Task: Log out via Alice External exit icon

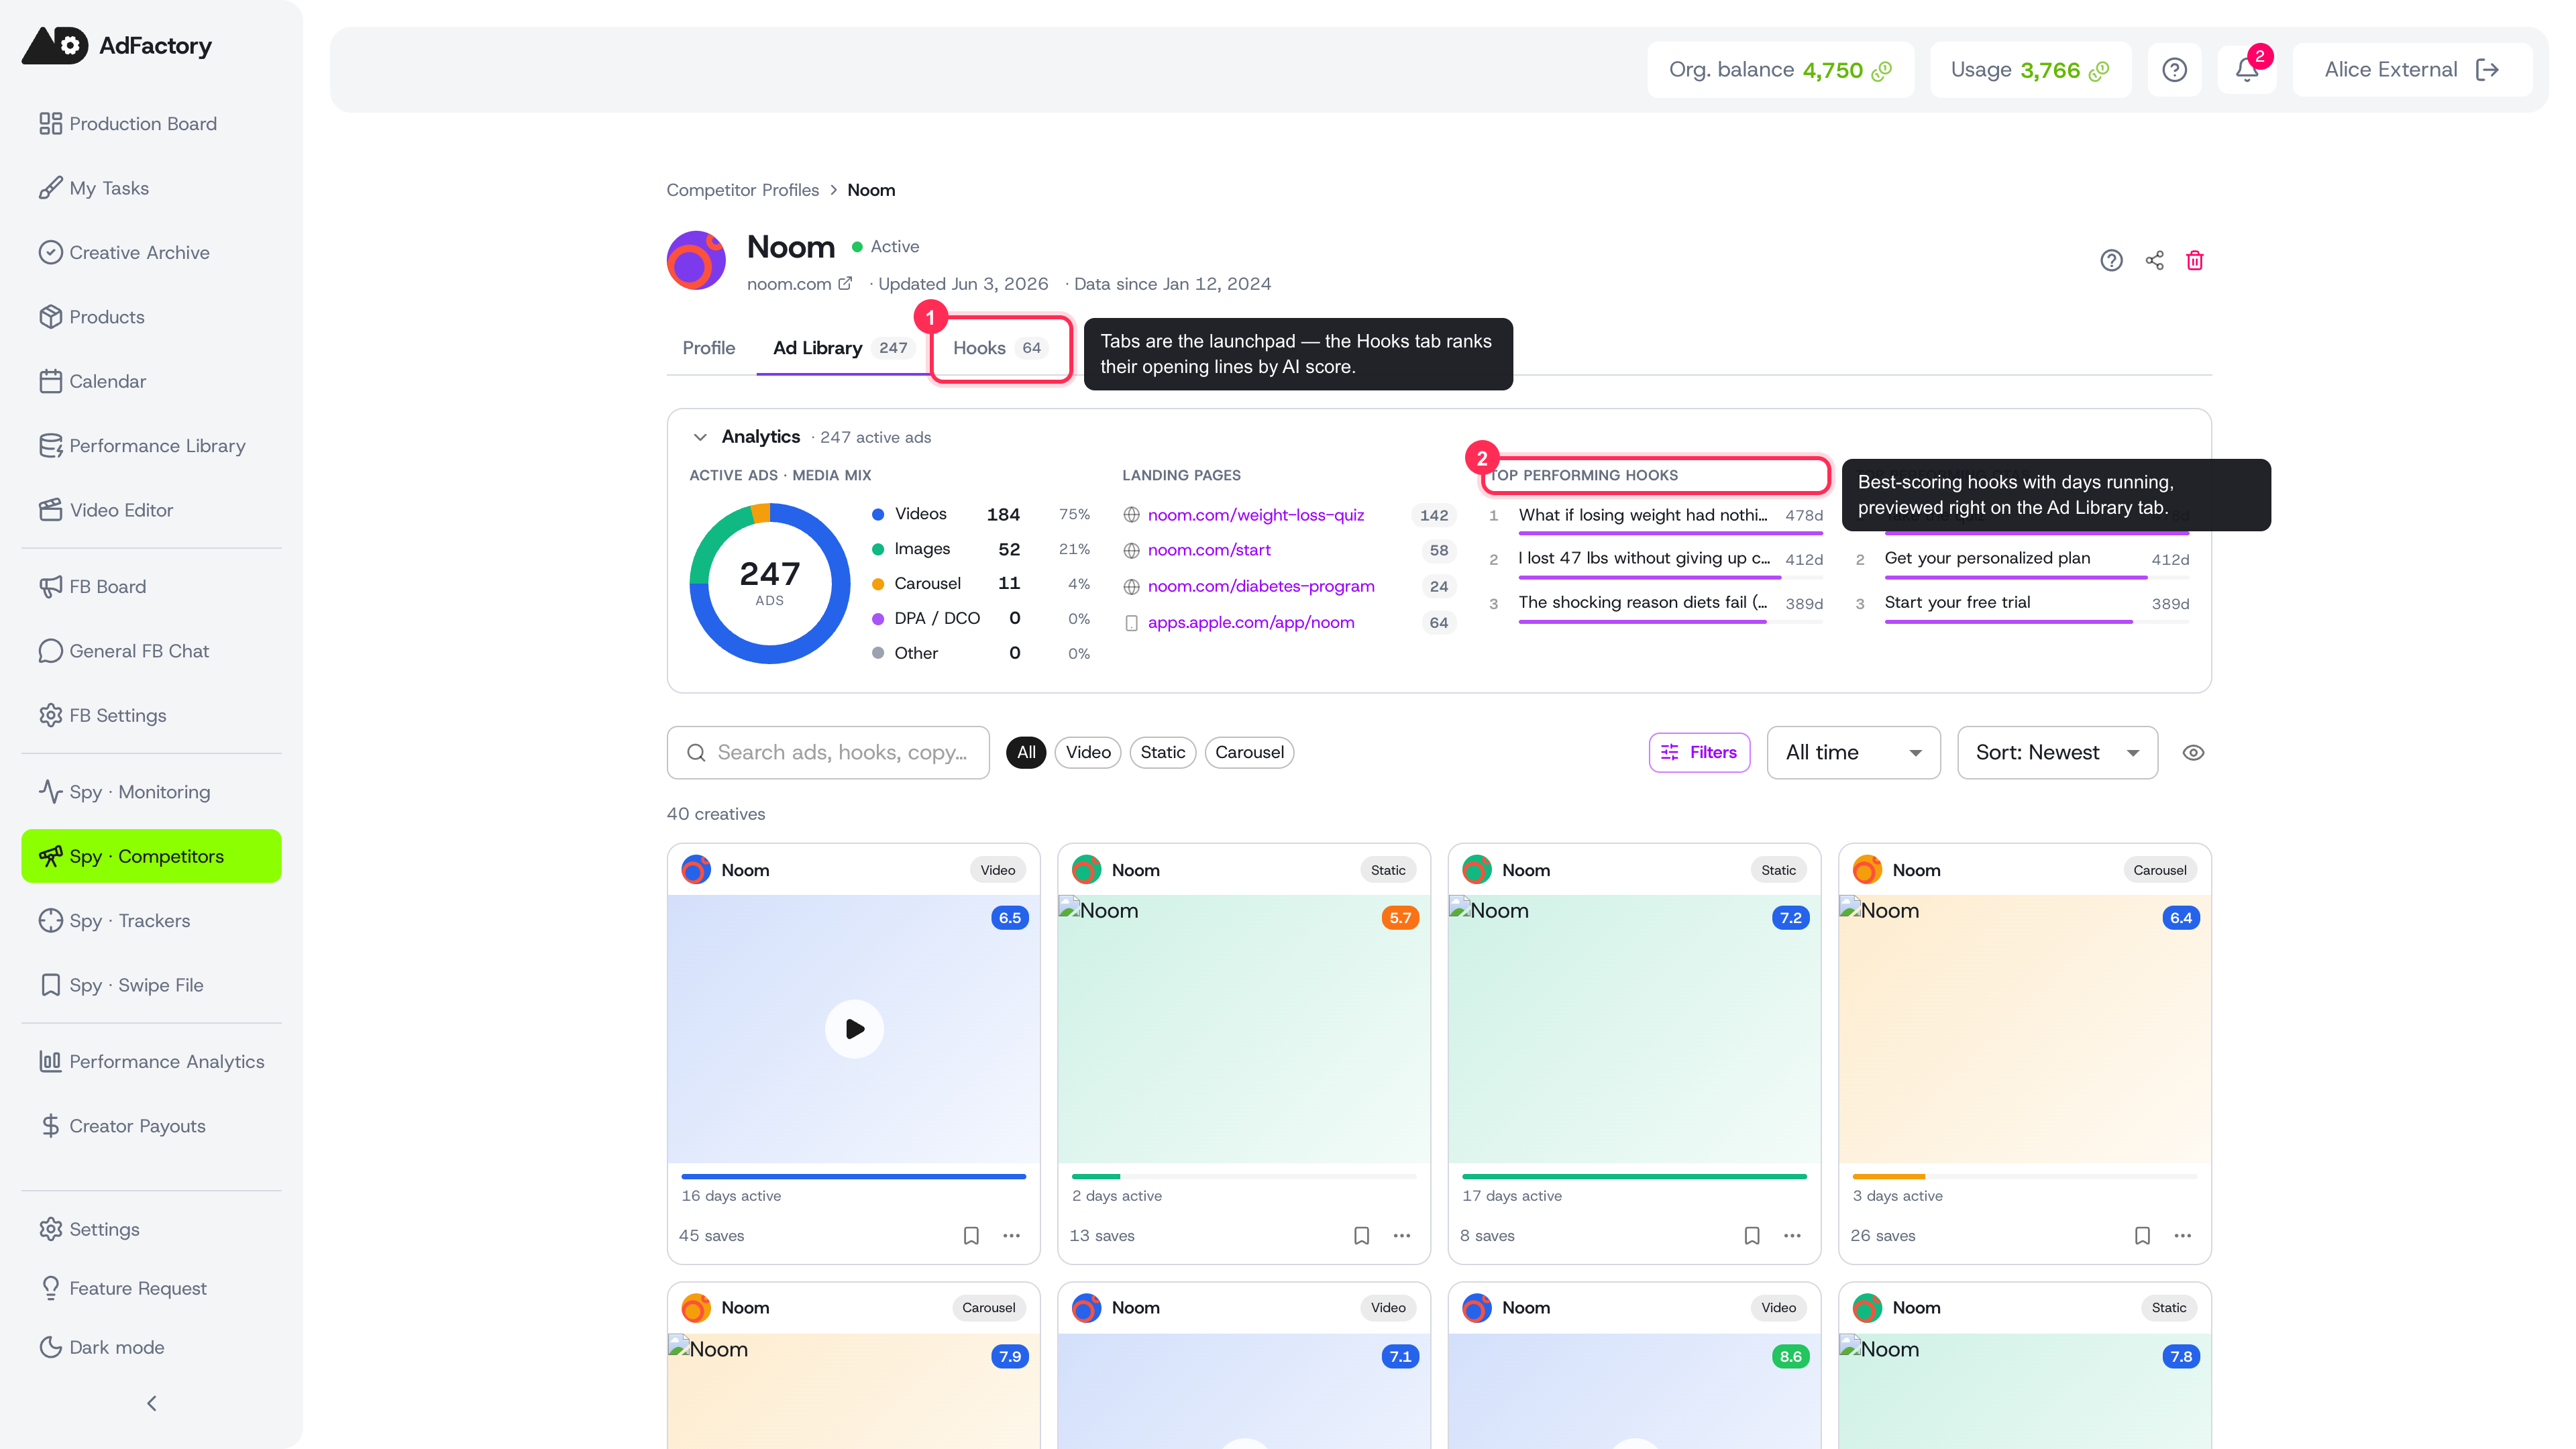Action: [2487, 70]
